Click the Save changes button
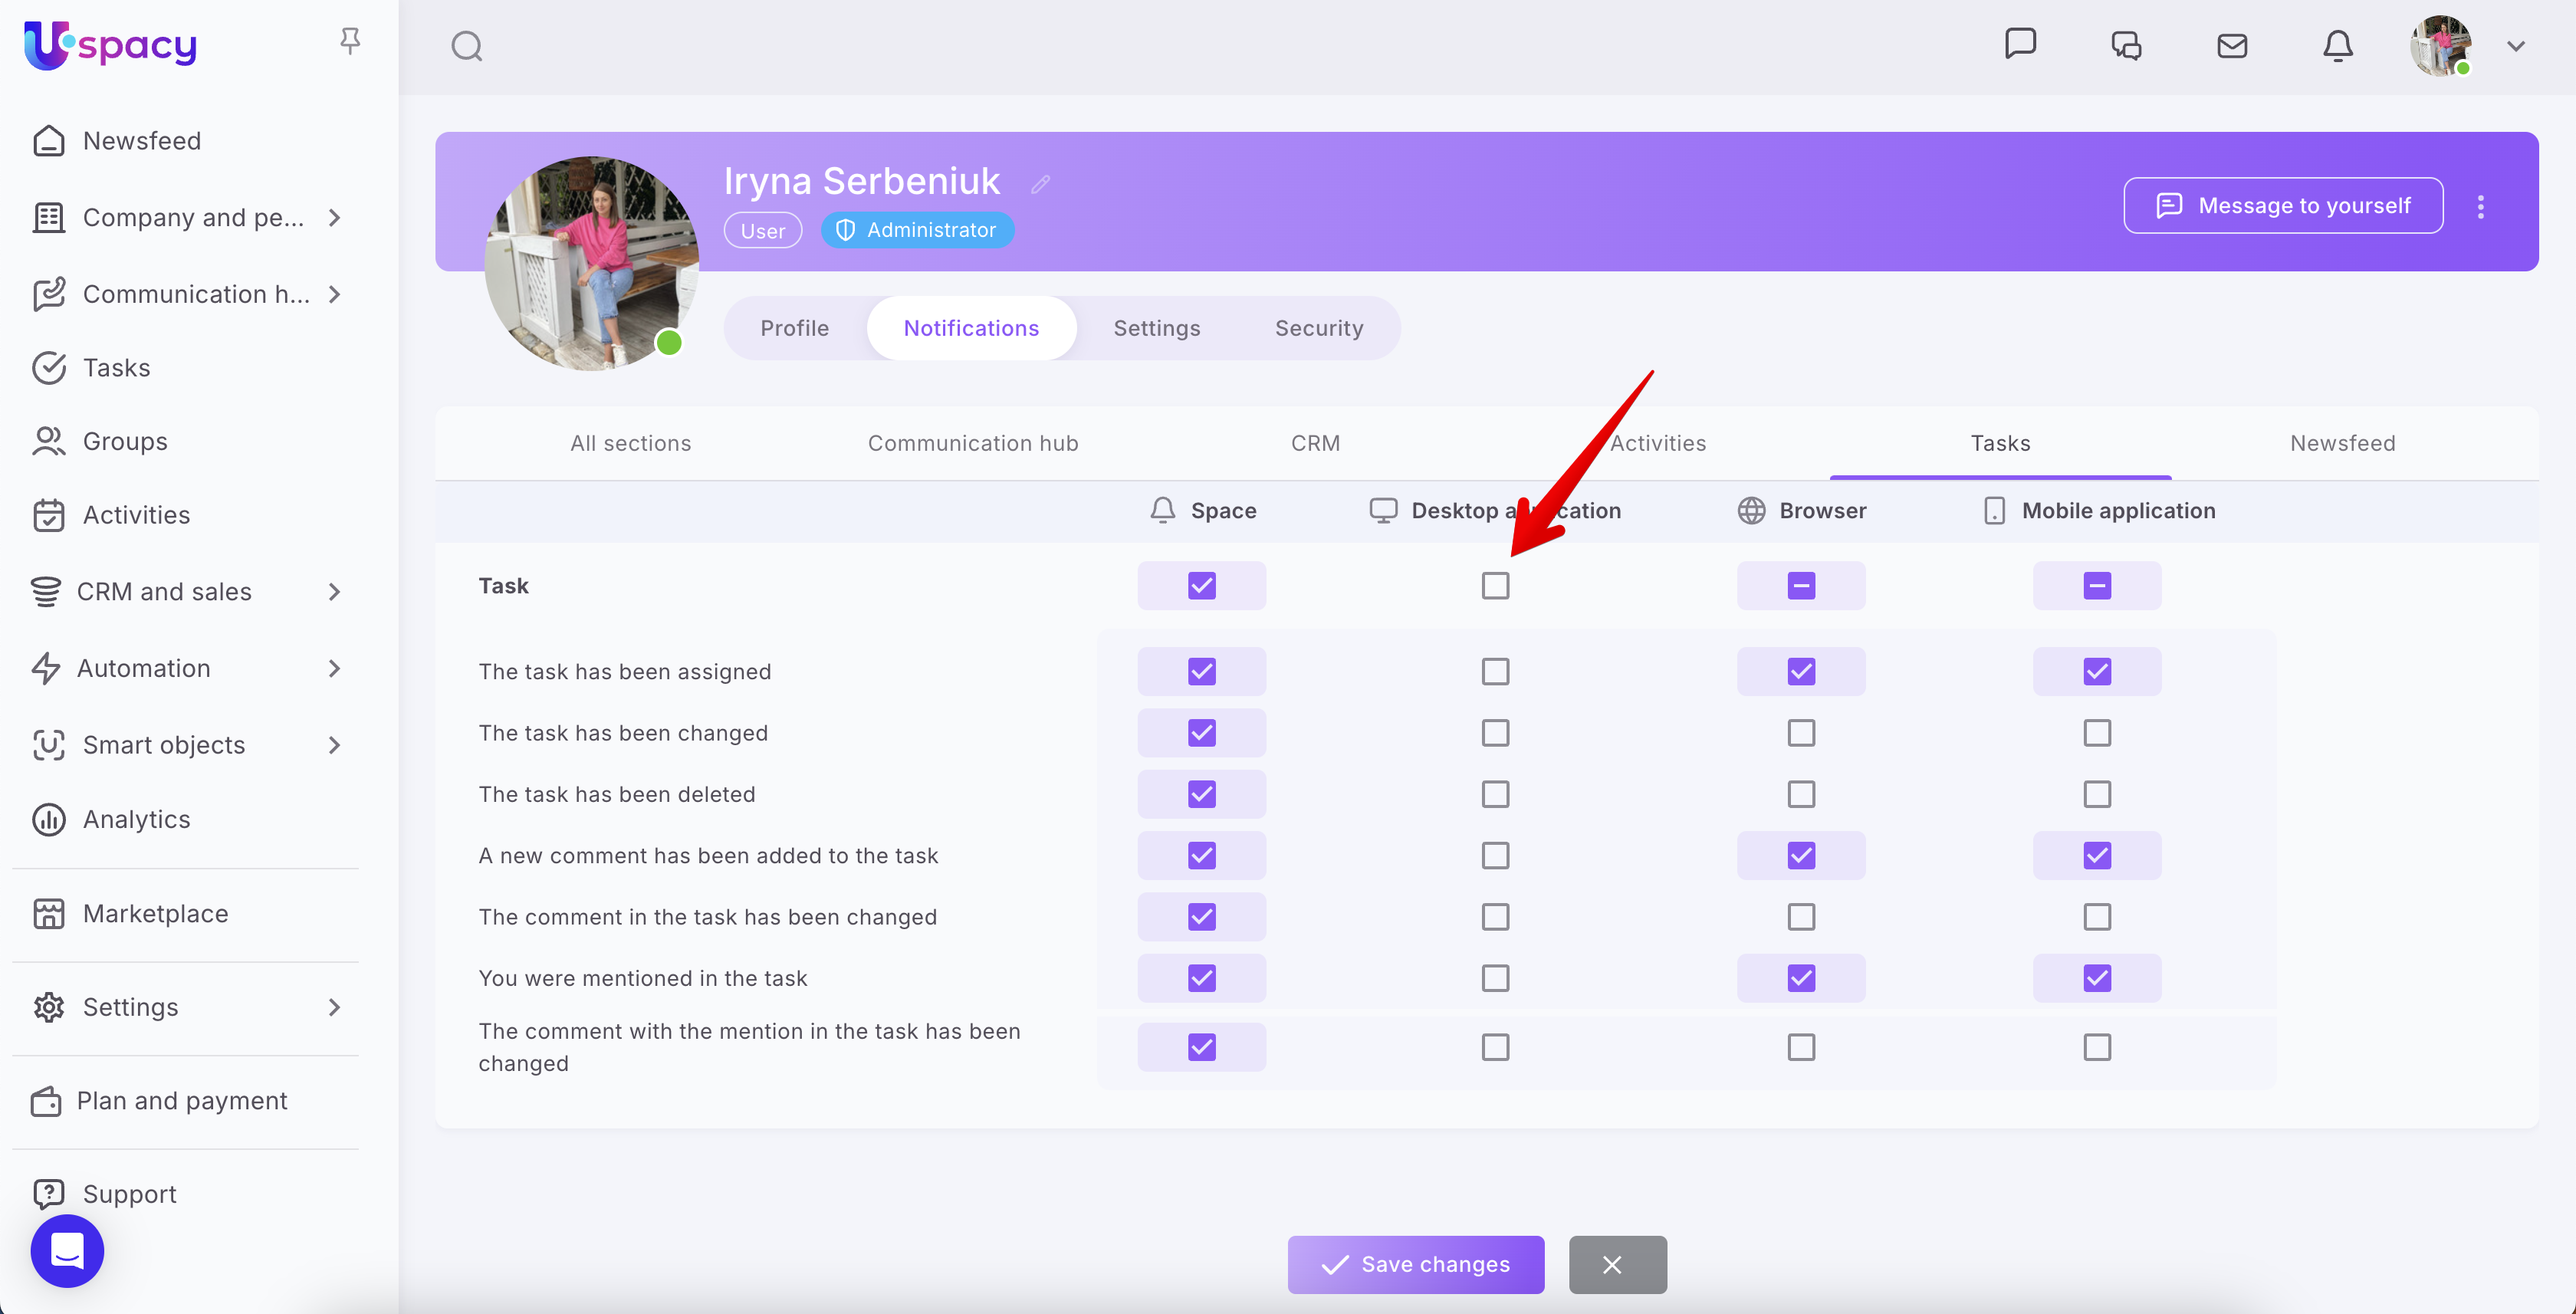This screenshot has height=1314, width=2576. tap(1415, 1264)
